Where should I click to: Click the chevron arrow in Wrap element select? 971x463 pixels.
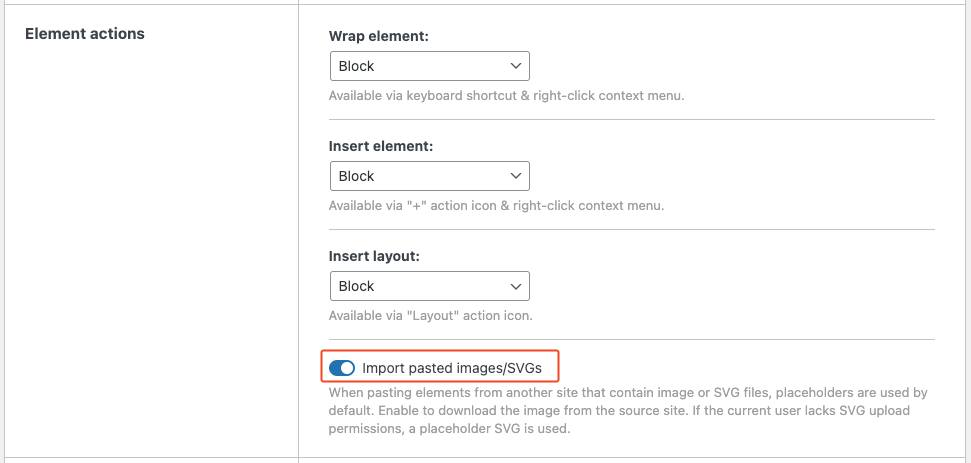[515, 66]
